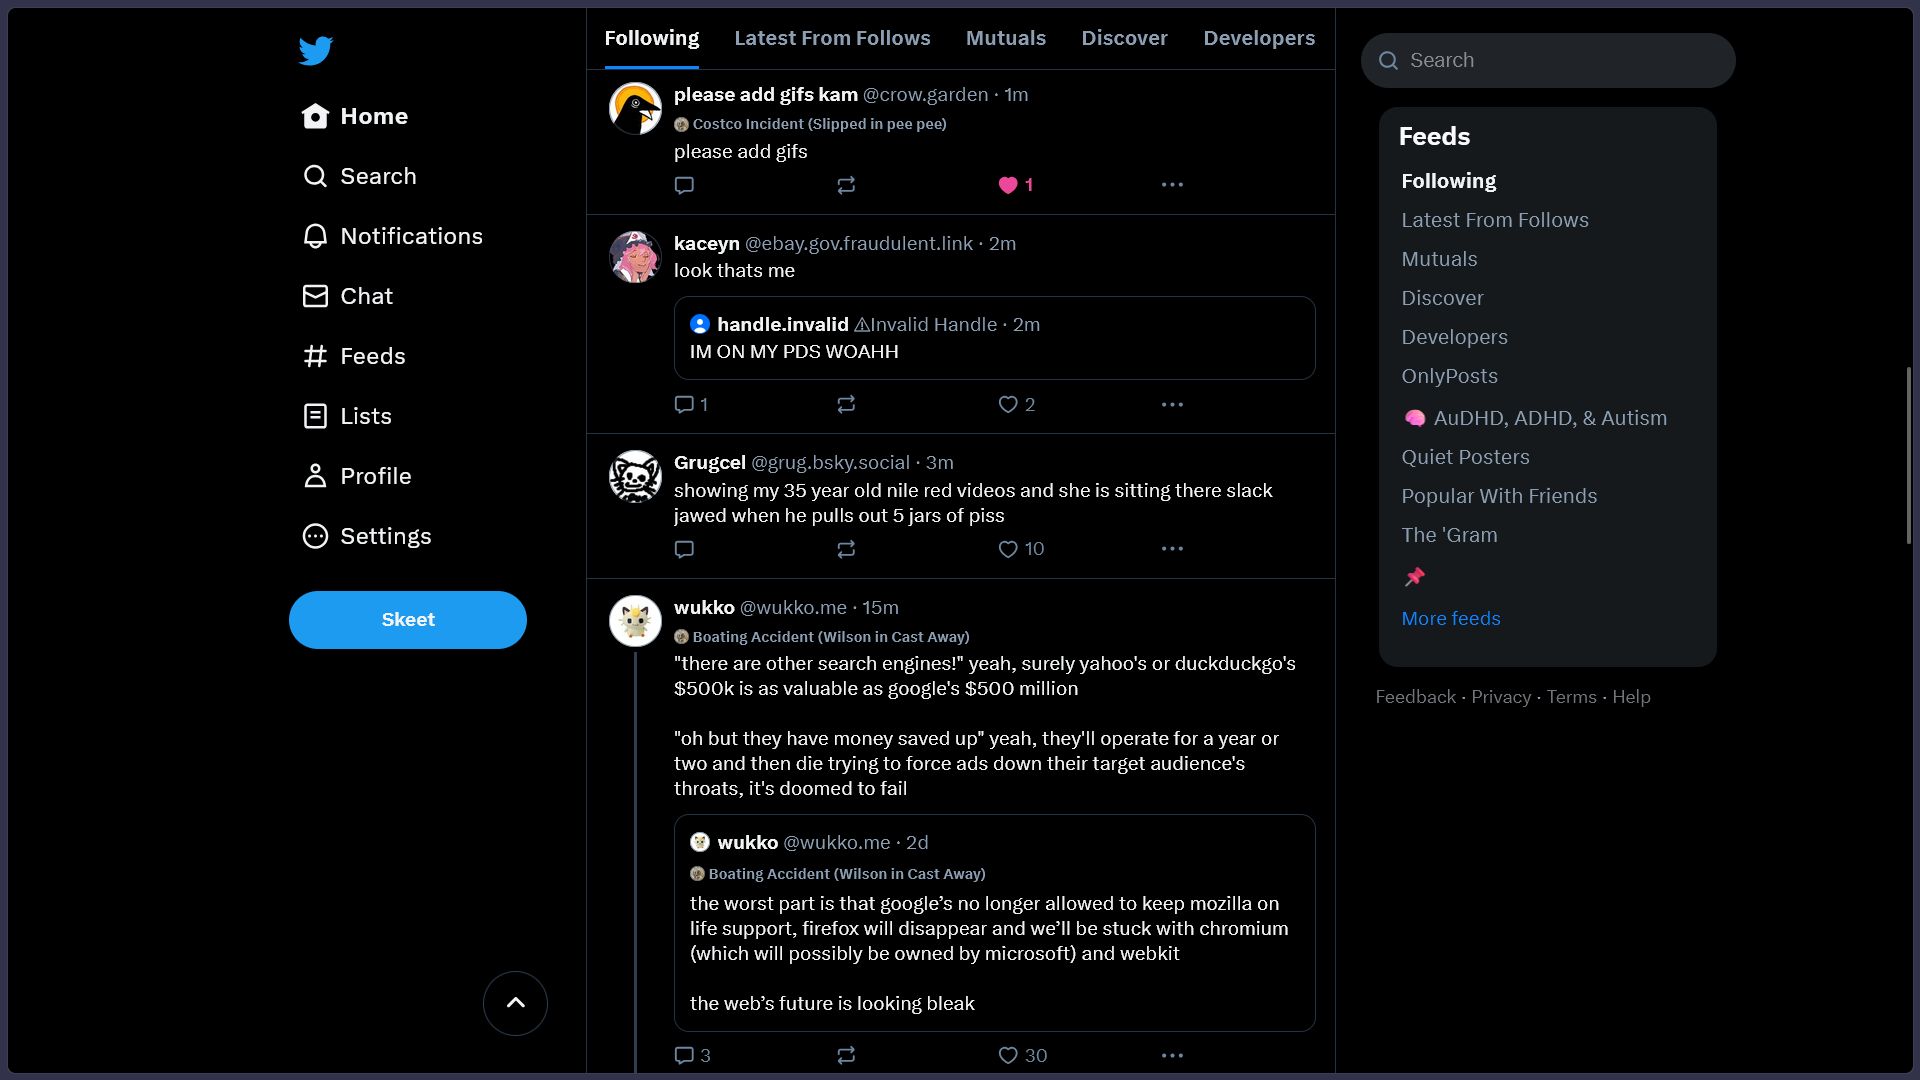The image size is (1920, 1080).
Task: Open the three-dot menu on kaceyn post
Action: 1171,404
